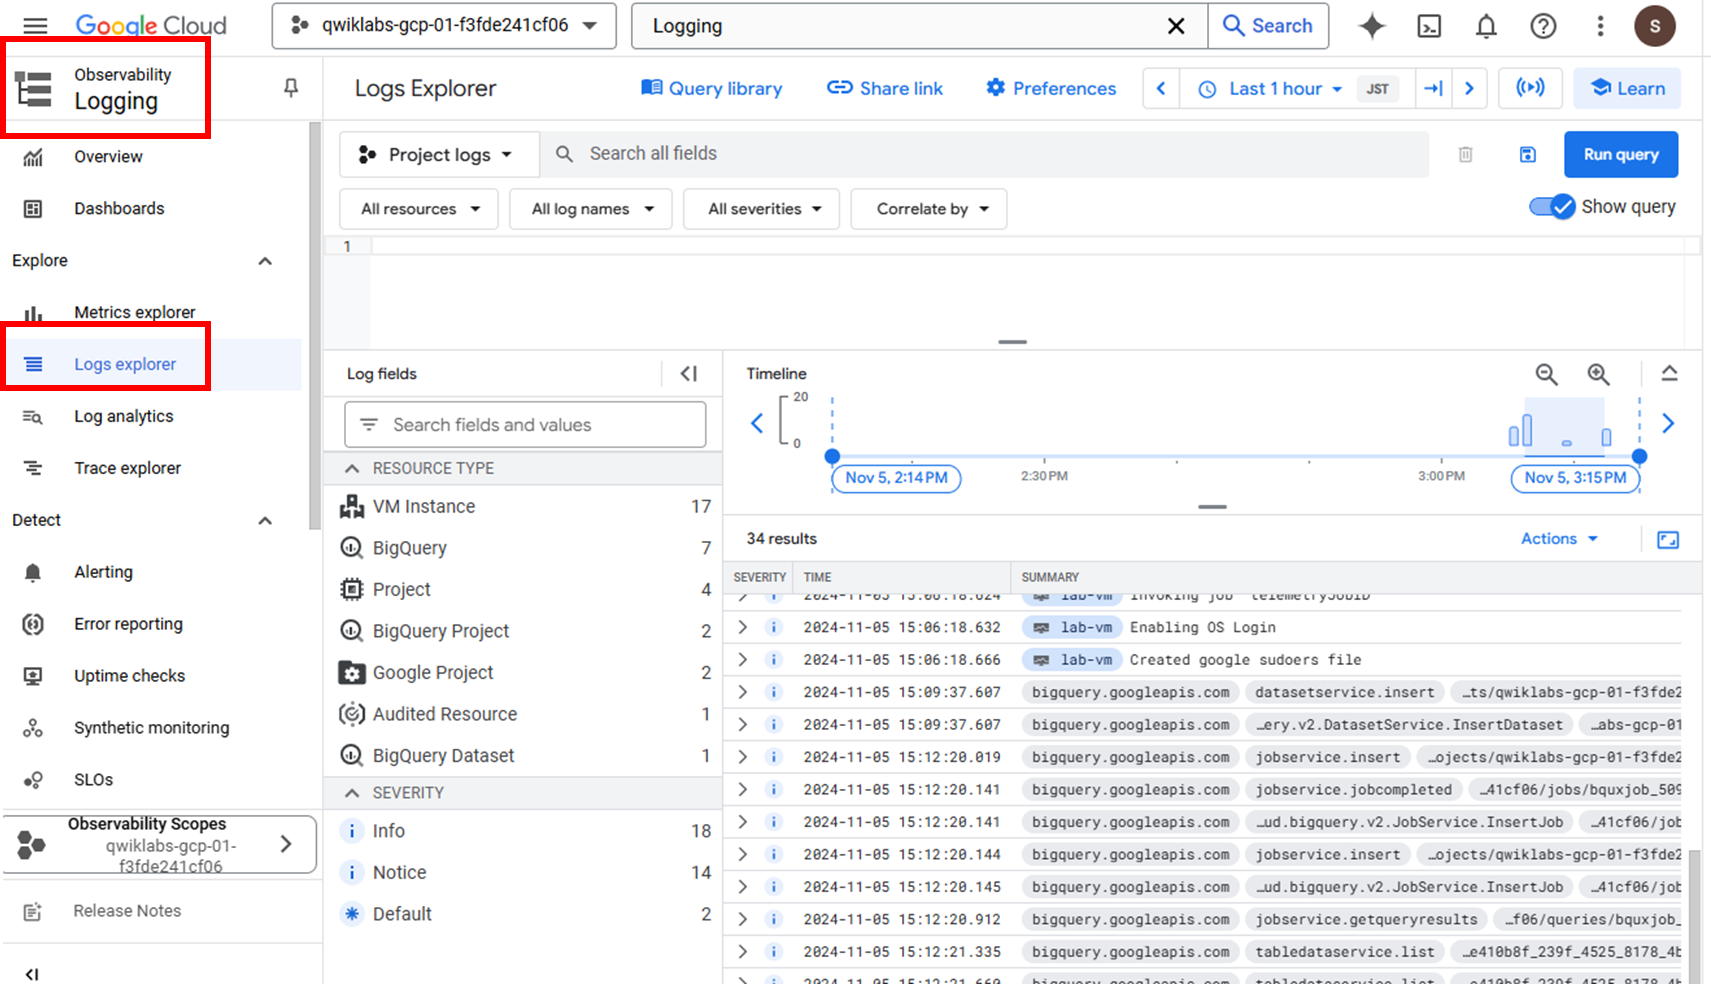Image resolution: width=1711 pixels, height=984 pixels.
Task: Select Logs explorer in the sidebar
Action: point(125,364)
